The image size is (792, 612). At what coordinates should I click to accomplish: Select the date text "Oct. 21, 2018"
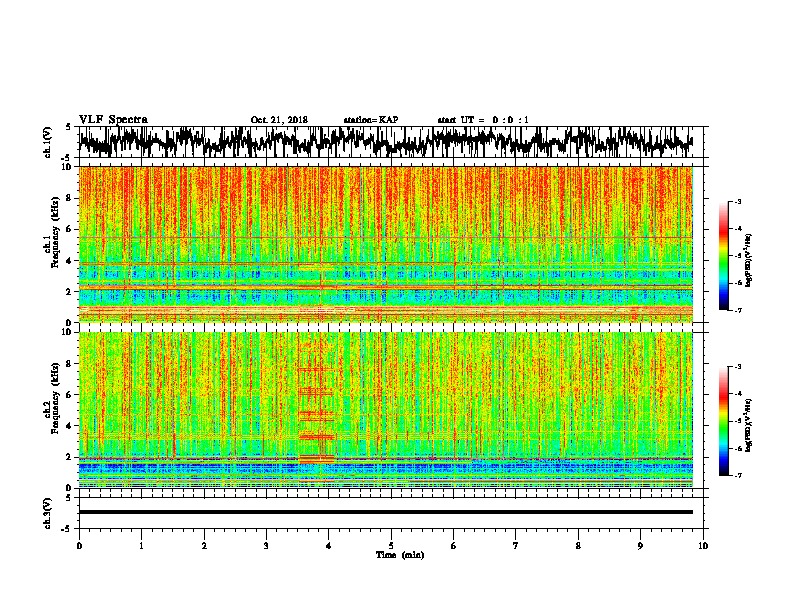point(279,120)
